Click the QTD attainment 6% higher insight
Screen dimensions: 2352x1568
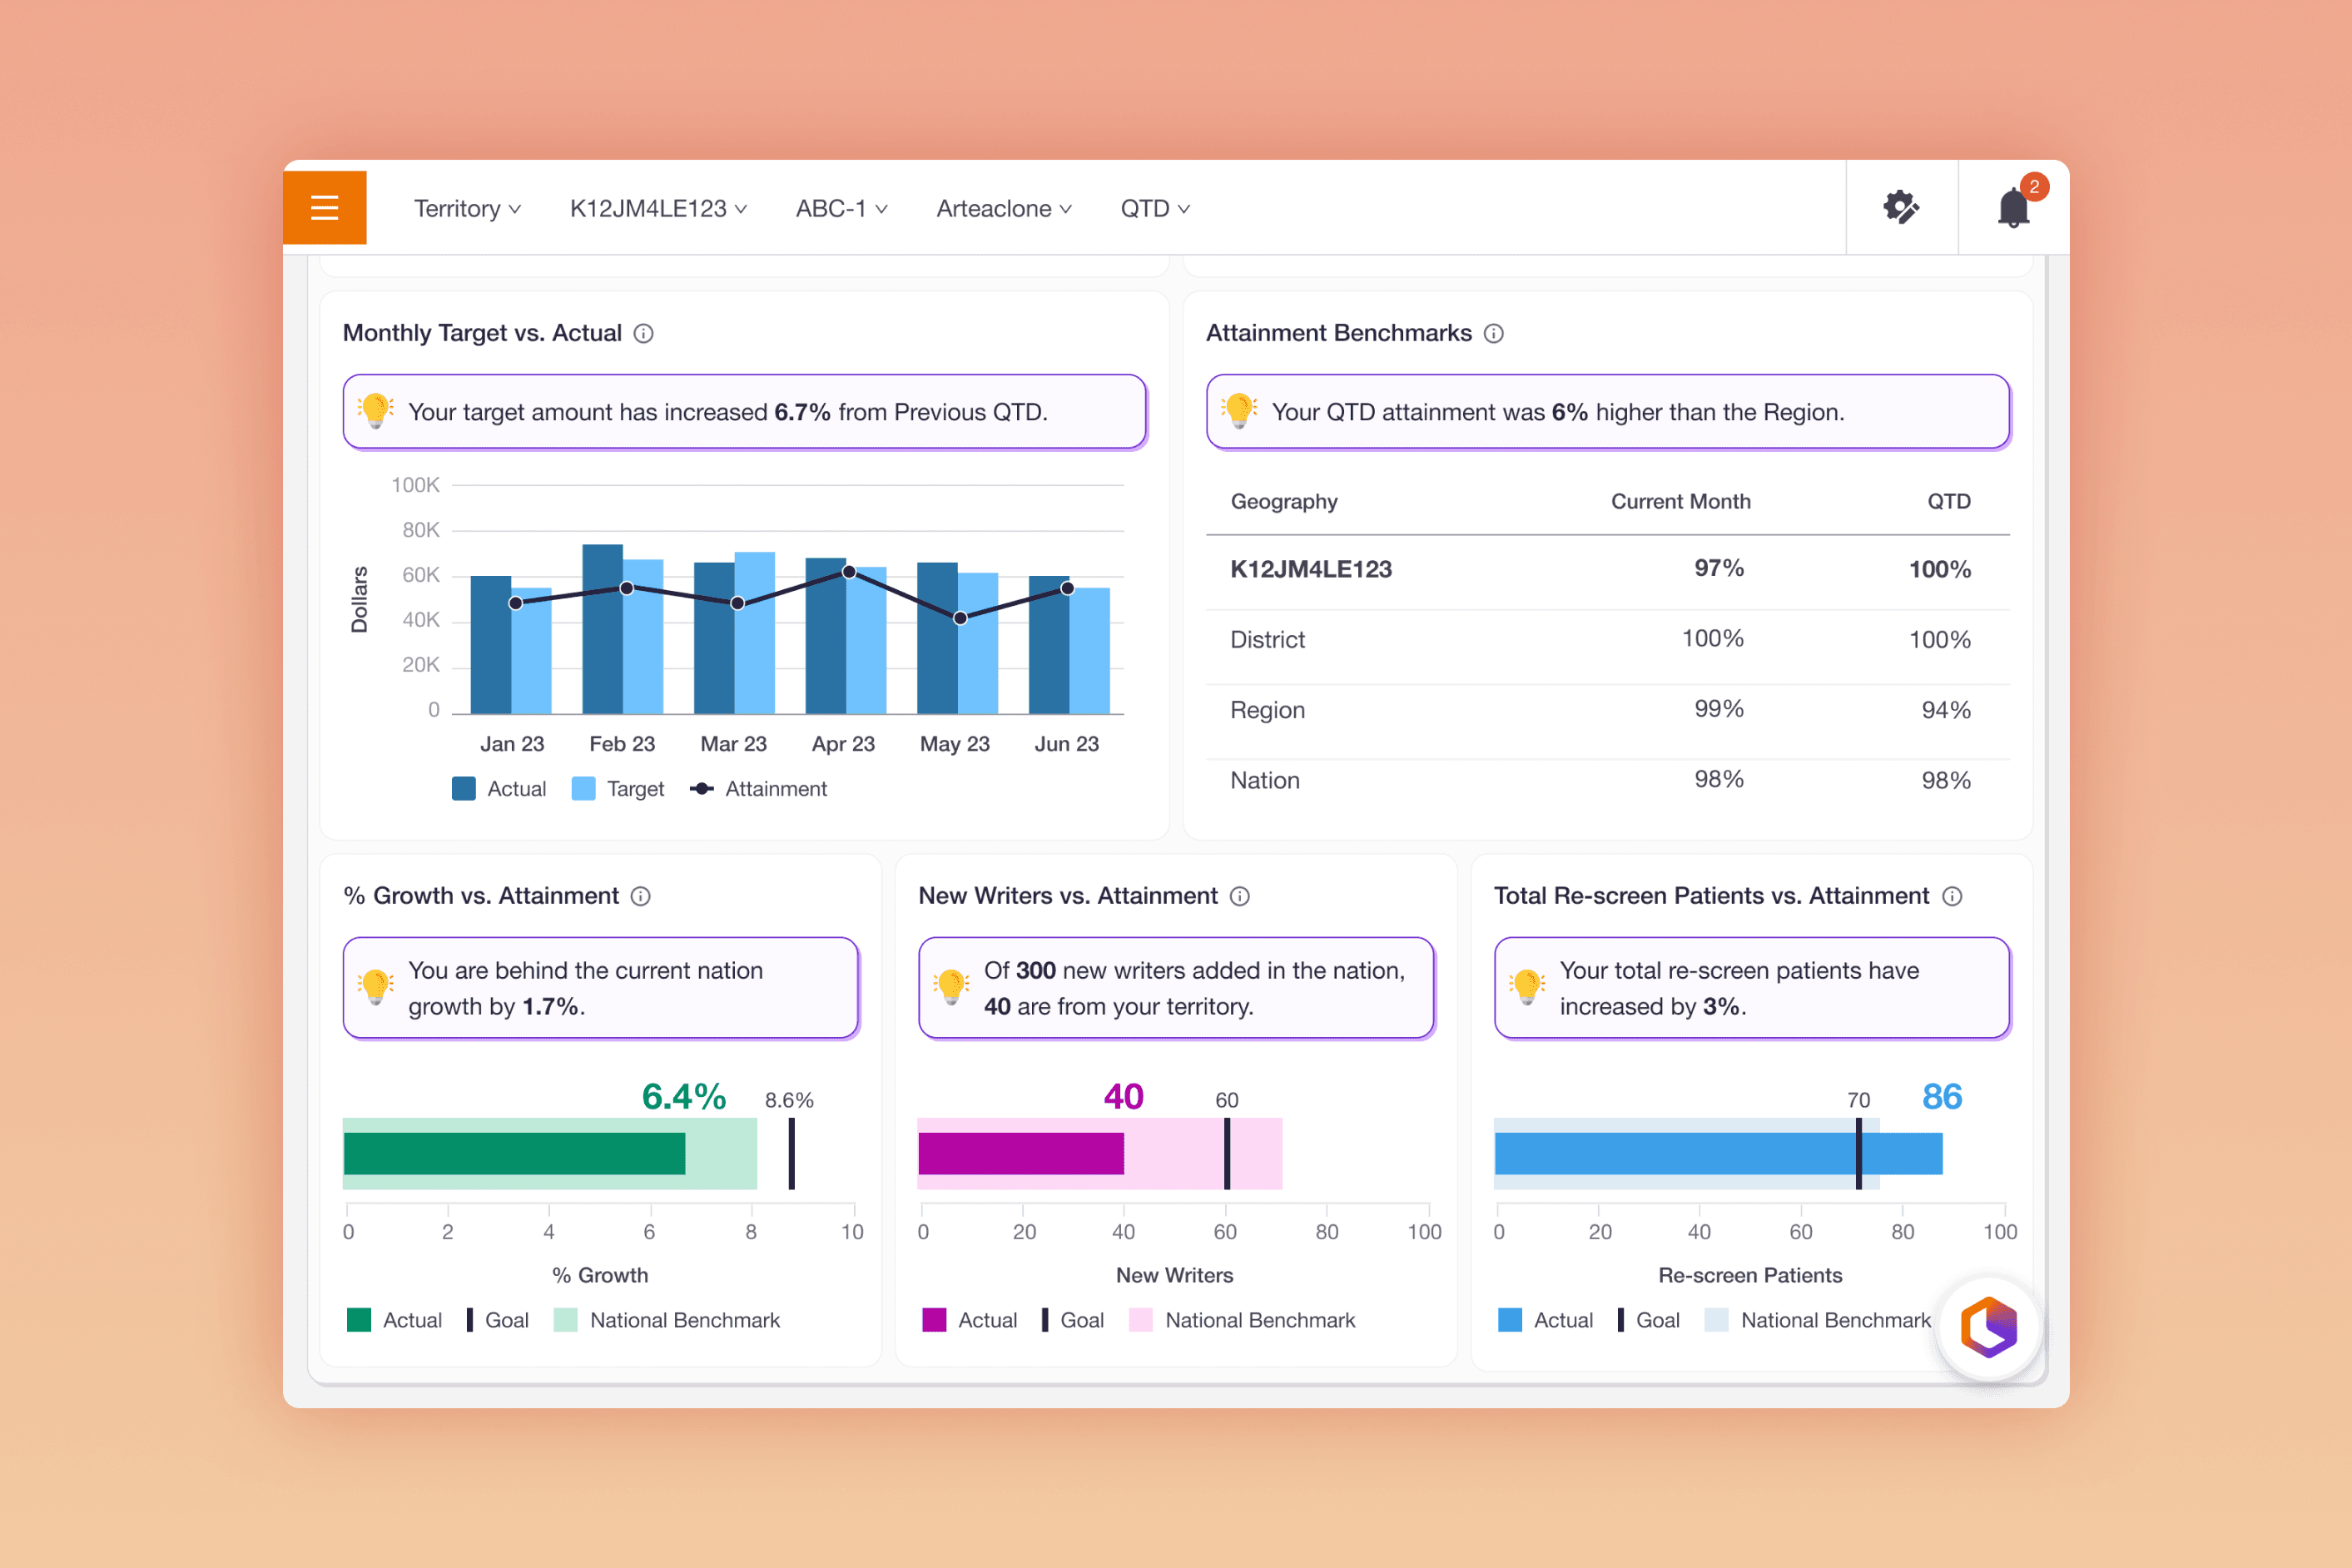(x=1608, y=412)
